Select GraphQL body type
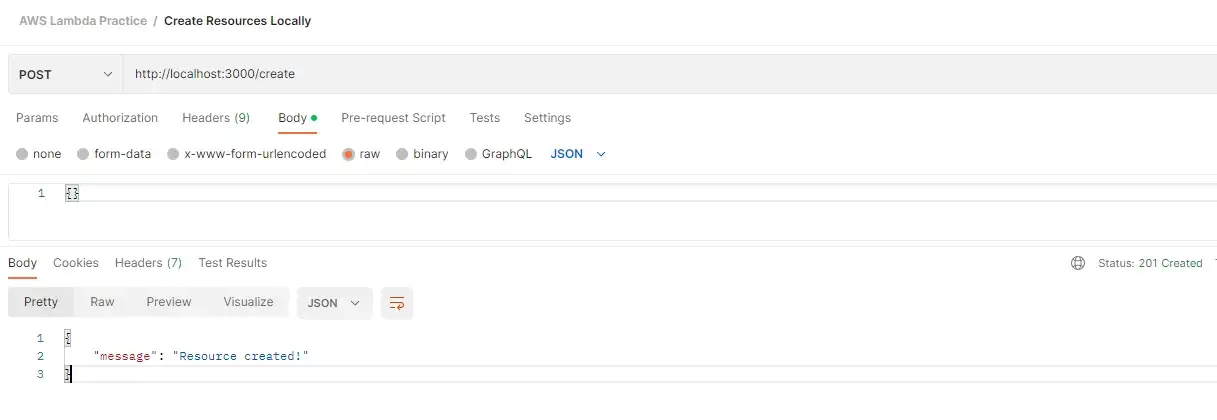 click(x=472, y=154)
